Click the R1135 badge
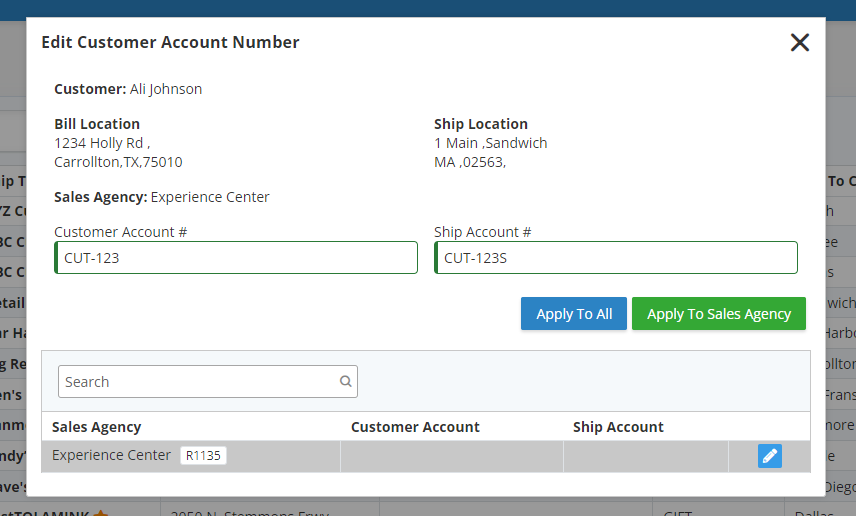This screenshot has width=856, height=516. 203,455
